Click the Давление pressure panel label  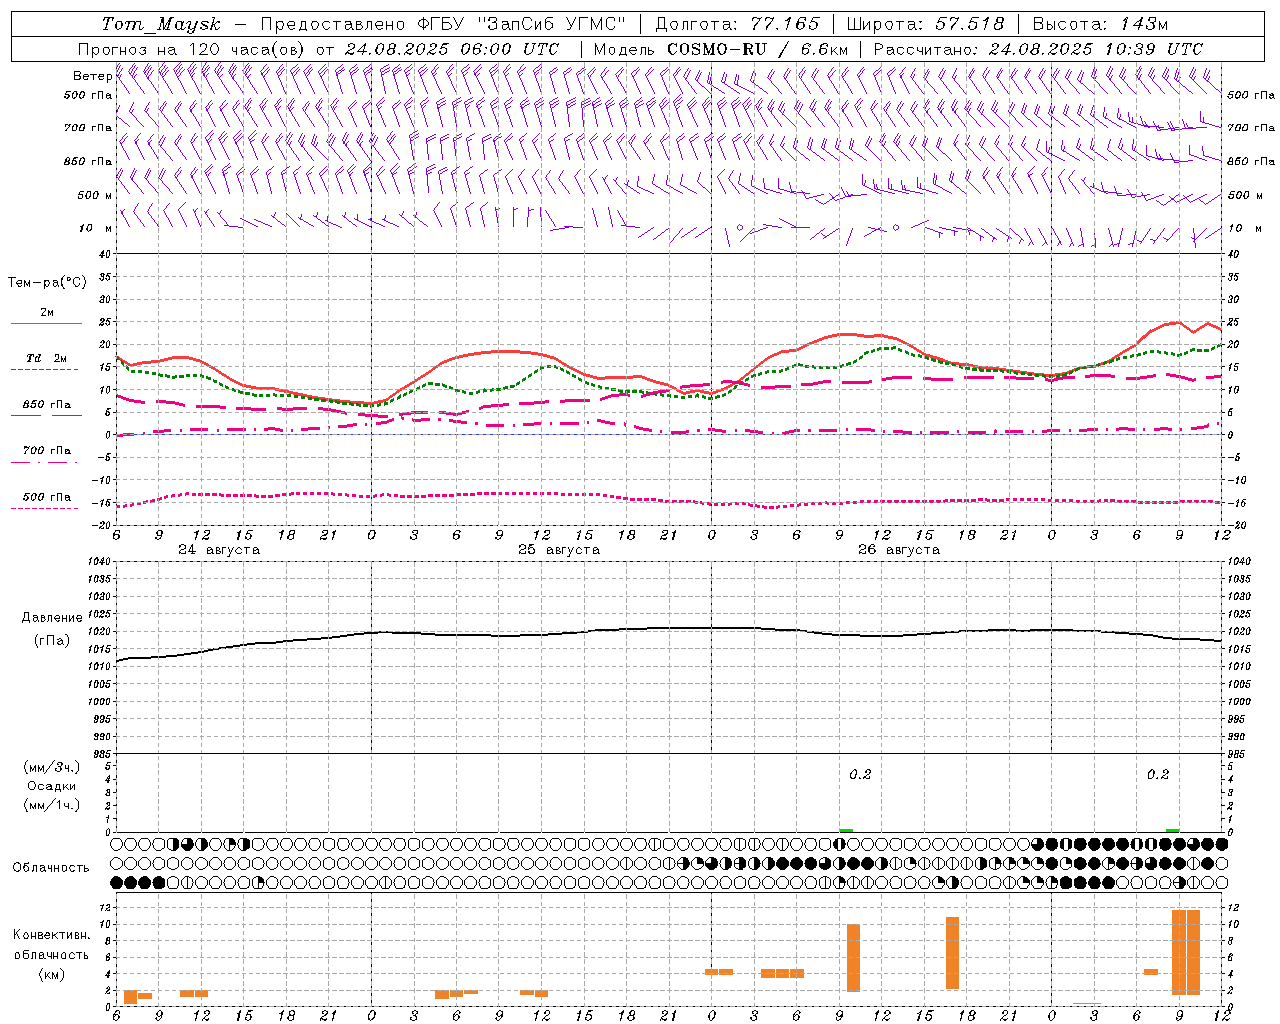click(52, 618)
